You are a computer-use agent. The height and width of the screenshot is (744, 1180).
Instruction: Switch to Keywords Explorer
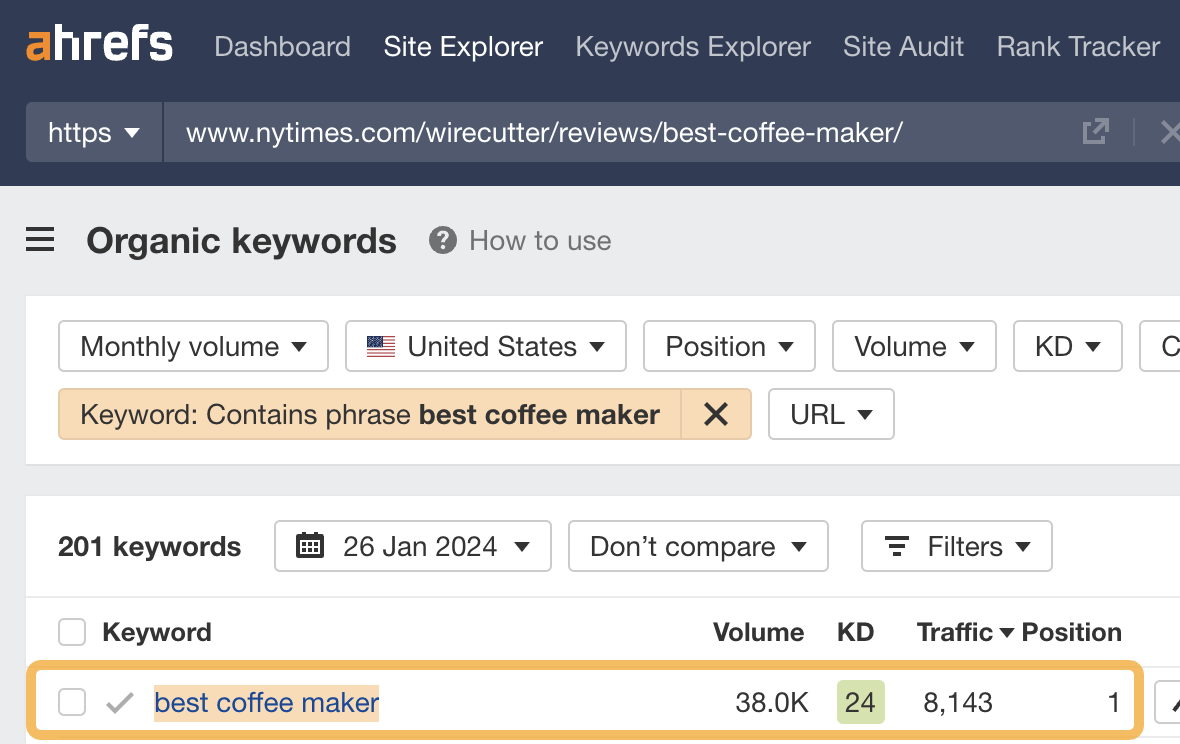693,46
